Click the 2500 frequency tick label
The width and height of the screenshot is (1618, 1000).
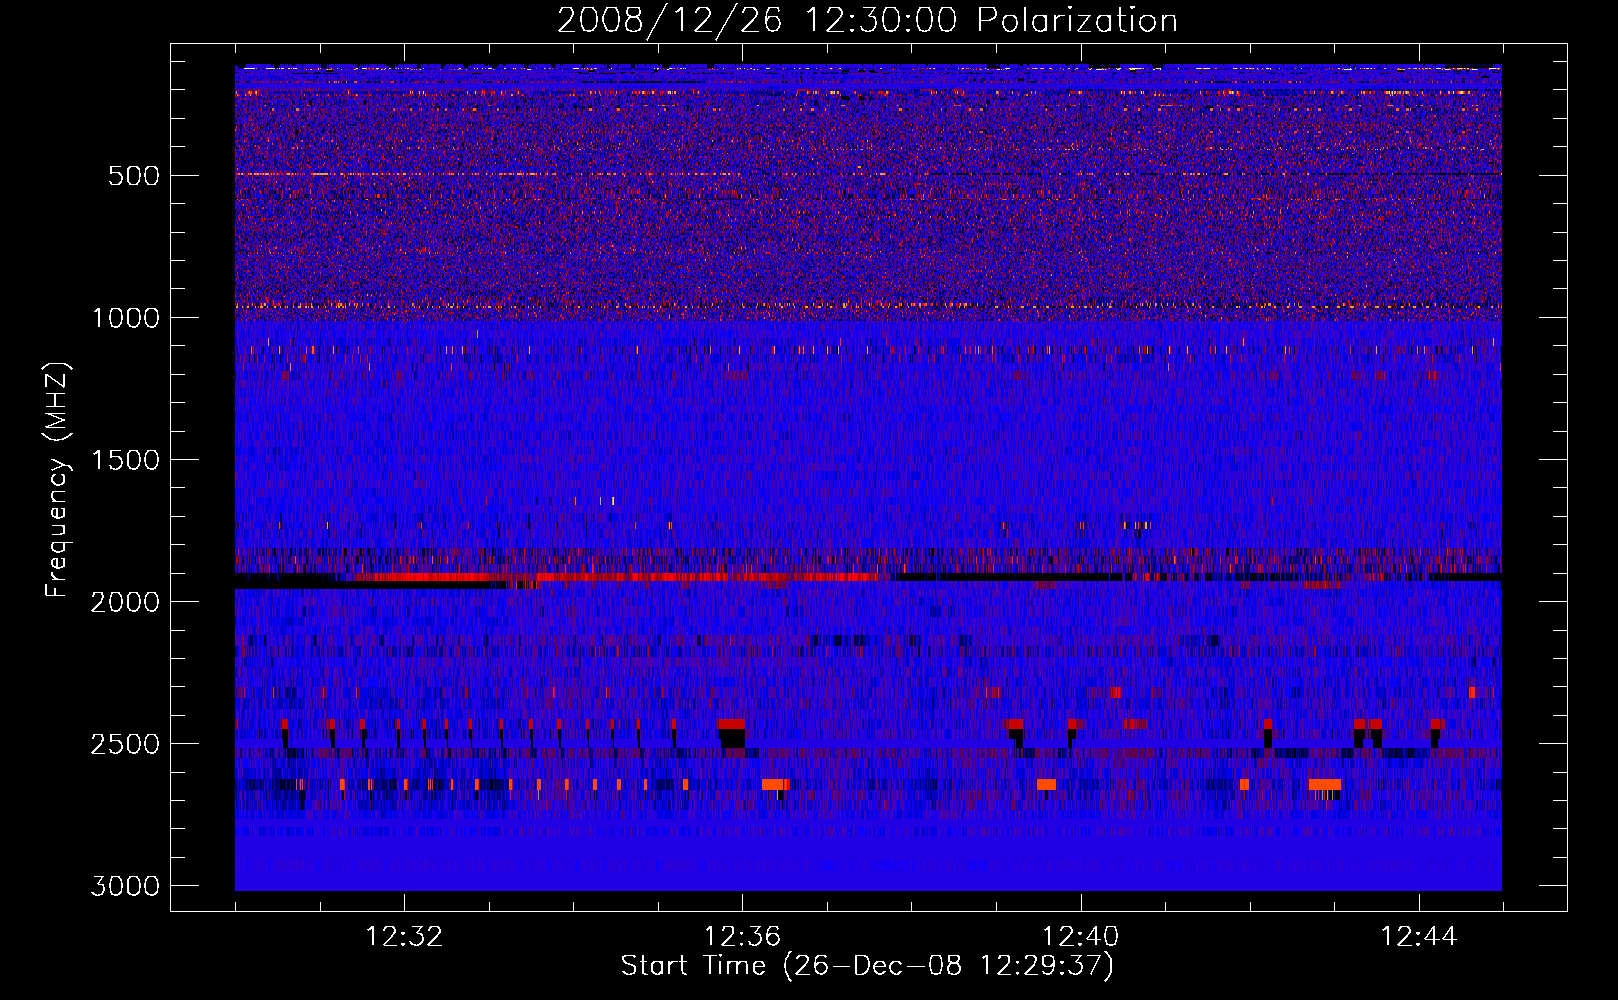tap(125, 744)
